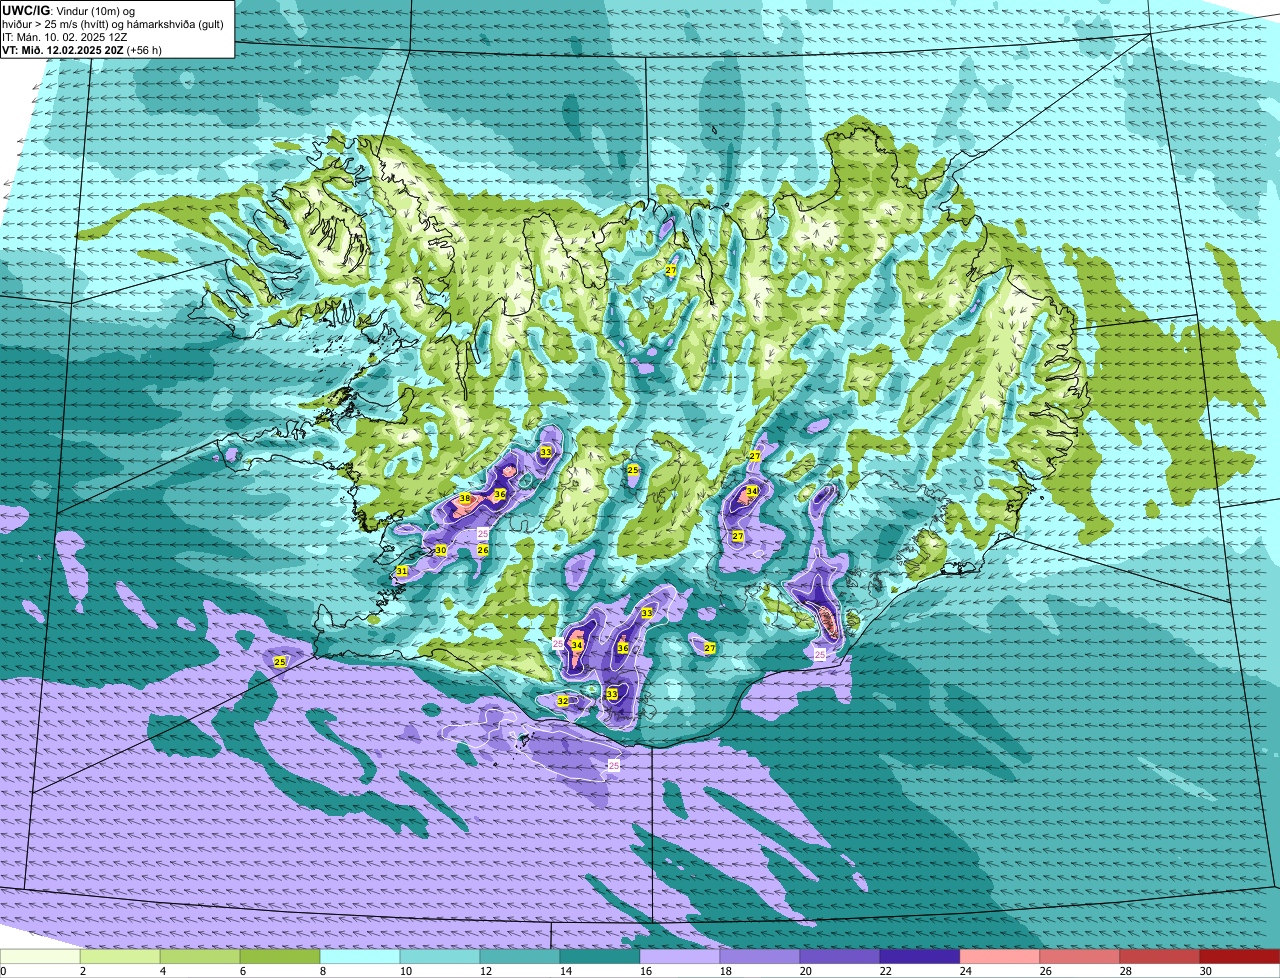This screenshot has height=978, width=1280.
Task: Pick the 6–8 m/s olive legend swatch
Action: click(x=280, y=956)
